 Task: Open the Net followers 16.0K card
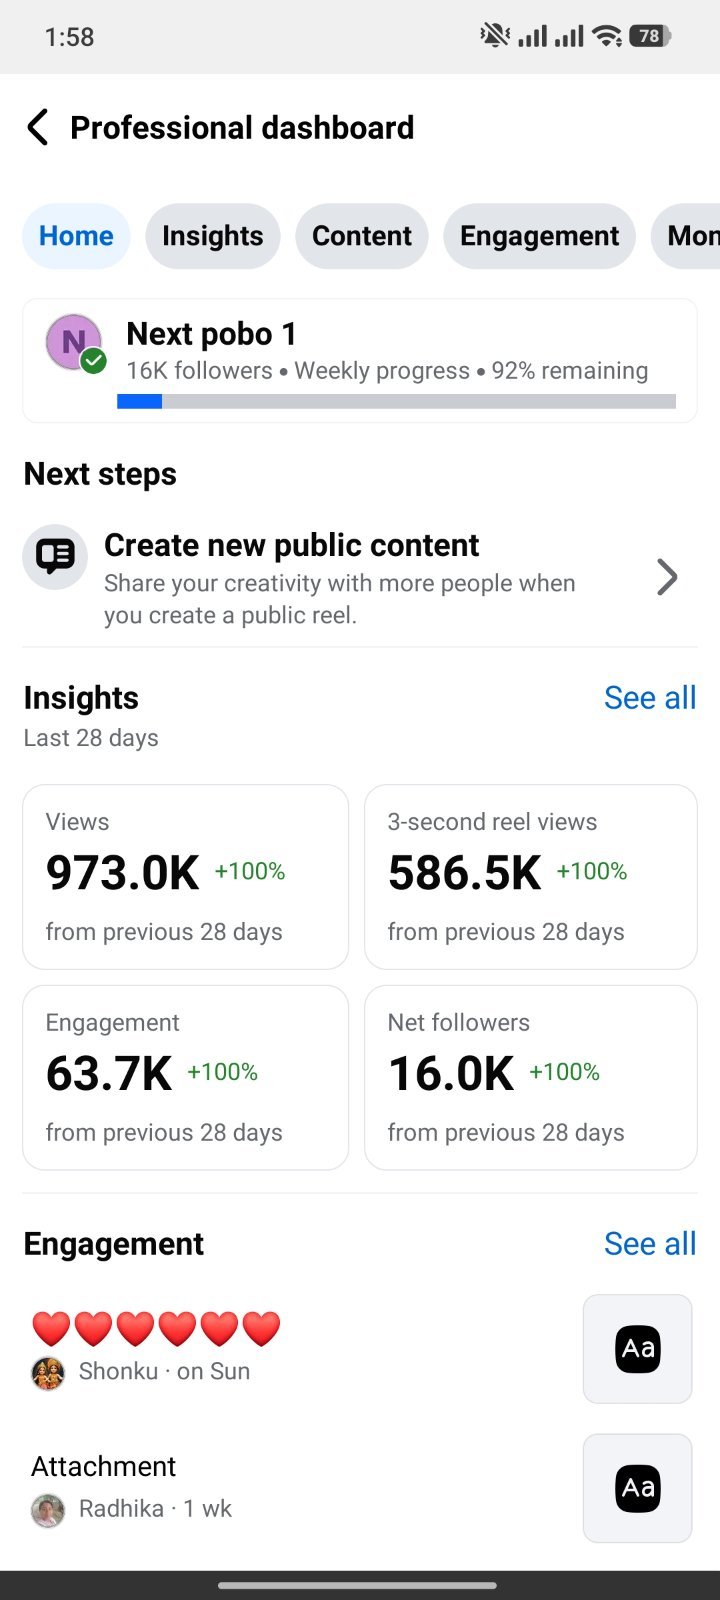[x=531, y=1078]
